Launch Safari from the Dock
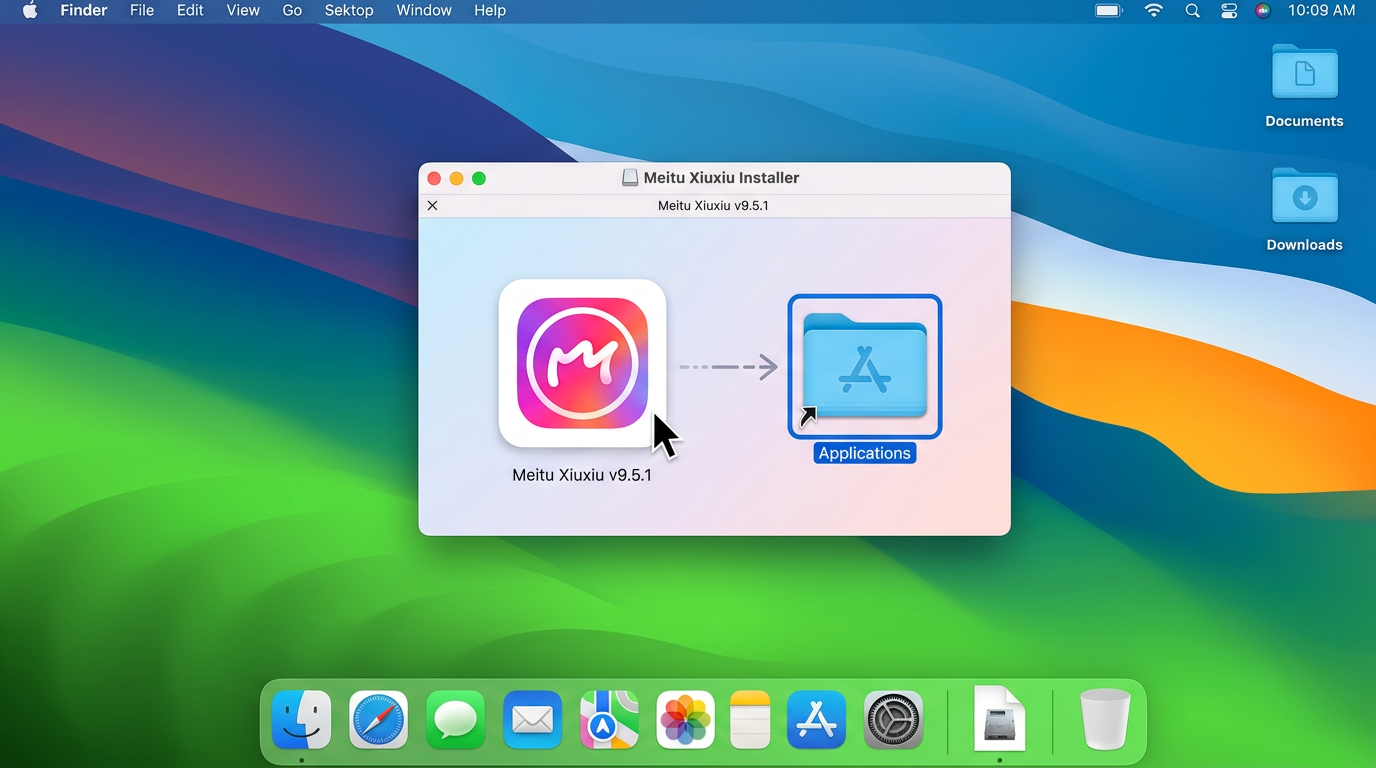The width and height of the screenshot is (1376, 768). (x=379, y=719)
